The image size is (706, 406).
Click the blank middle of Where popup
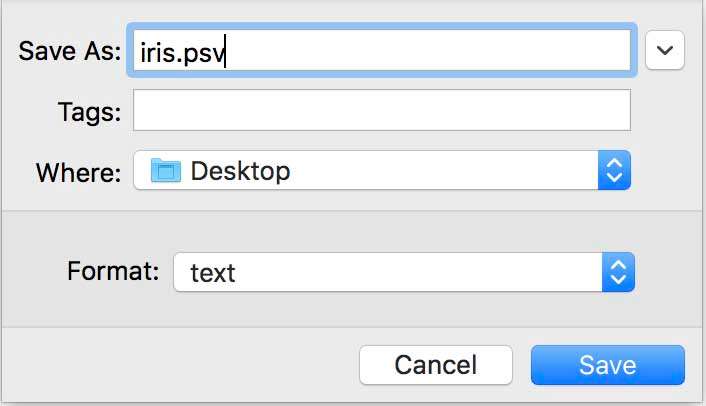[x=444, y=171]
